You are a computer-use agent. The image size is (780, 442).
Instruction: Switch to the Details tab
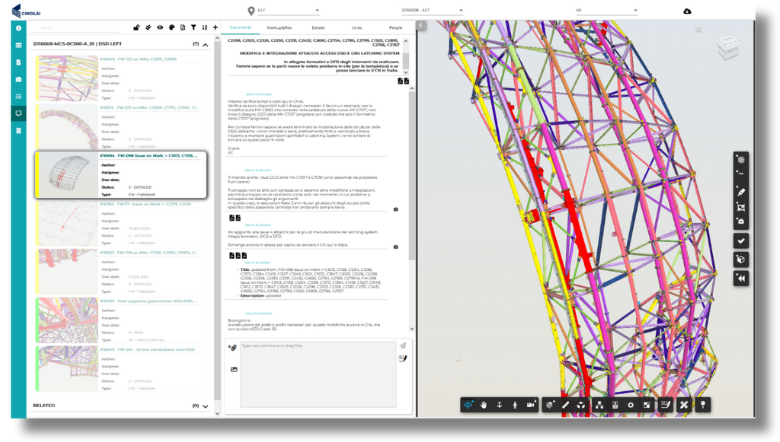click(318, 28)
